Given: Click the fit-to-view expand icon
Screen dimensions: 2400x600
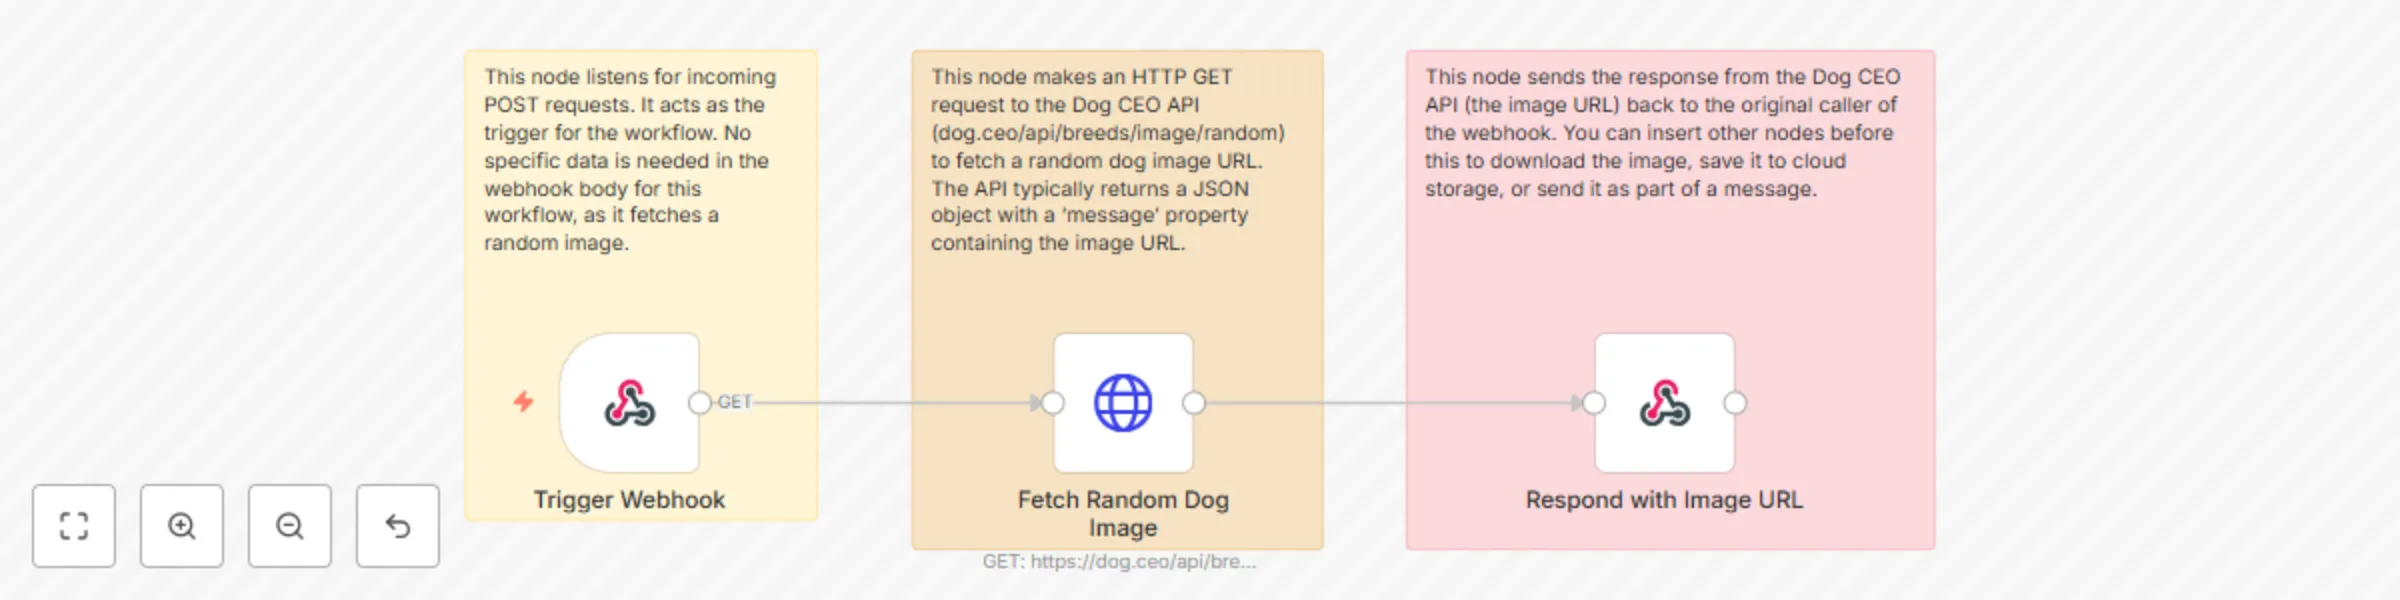Looking at the screenshot, I should pyautogui.click(x=73, y=526).
